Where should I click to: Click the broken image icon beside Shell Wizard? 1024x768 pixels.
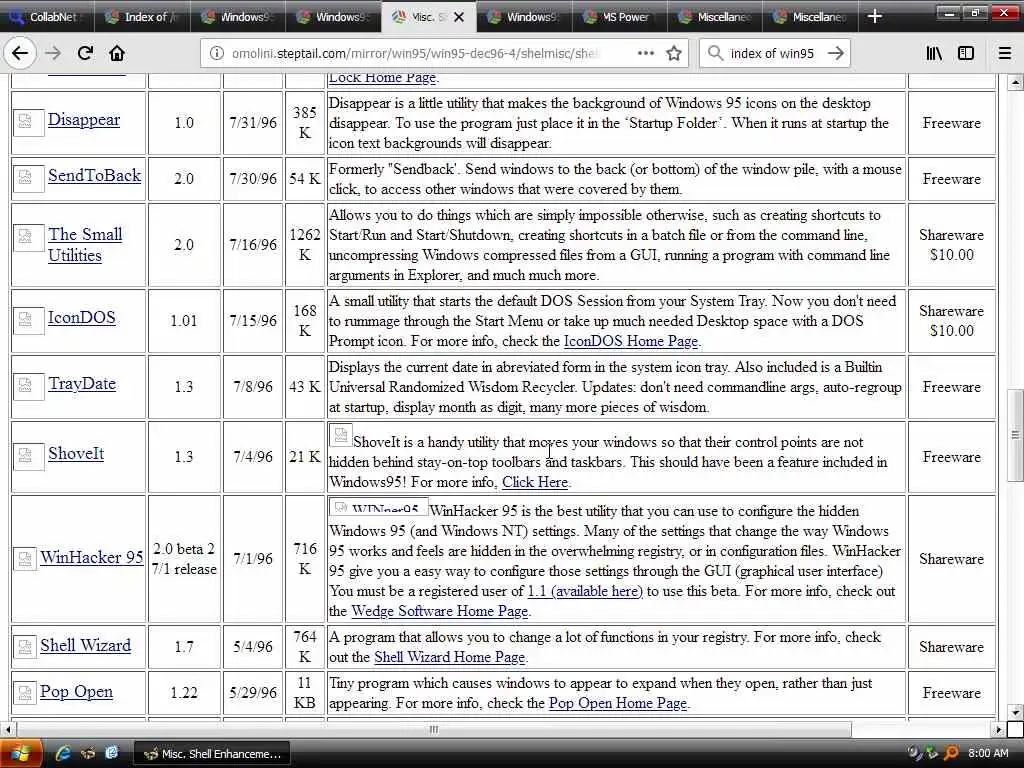pos(25,647)
